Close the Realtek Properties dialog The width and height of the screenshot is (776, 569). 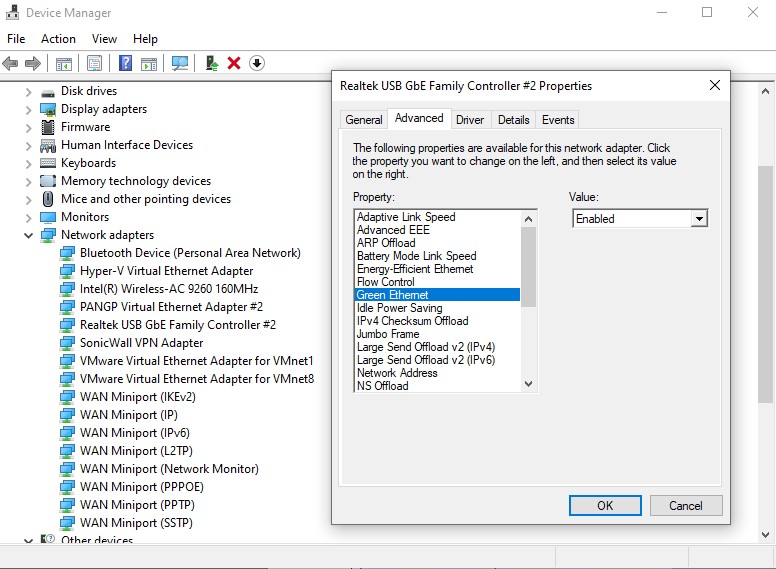(715, 85)
